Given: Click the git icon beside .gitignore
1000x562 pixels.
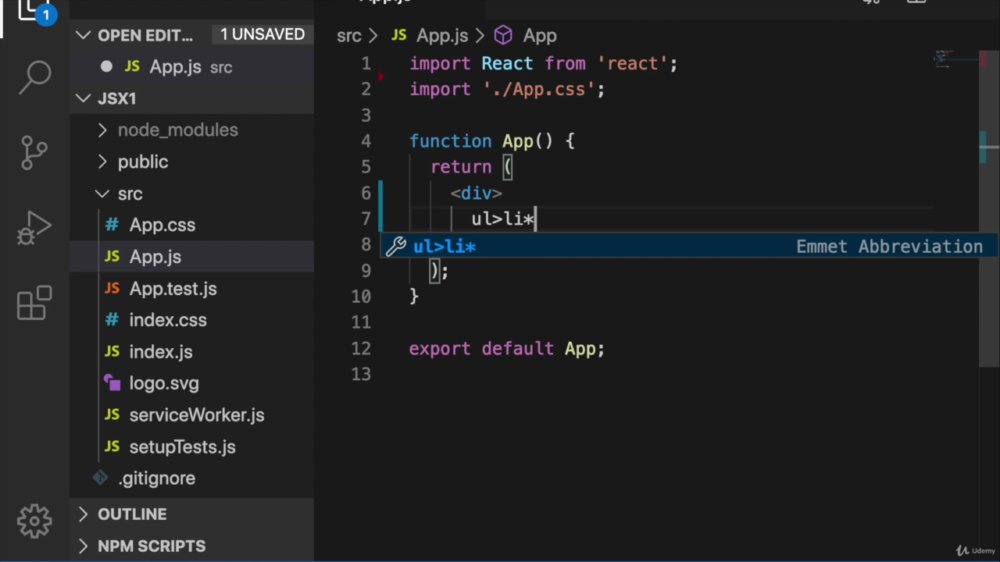Looking at the screenshot, I should [100, 477].
